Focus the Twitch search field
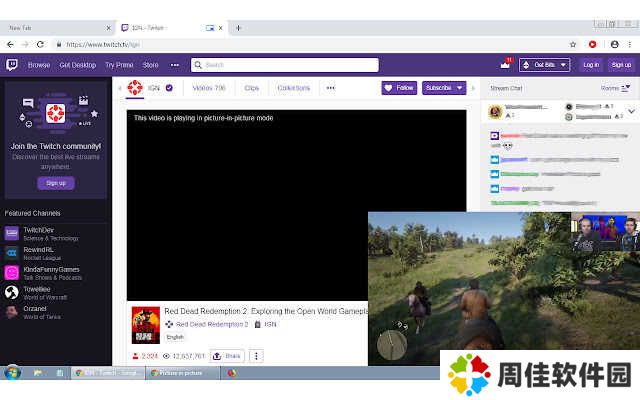This screenshot has height=400, width=640. pos(285,65)
